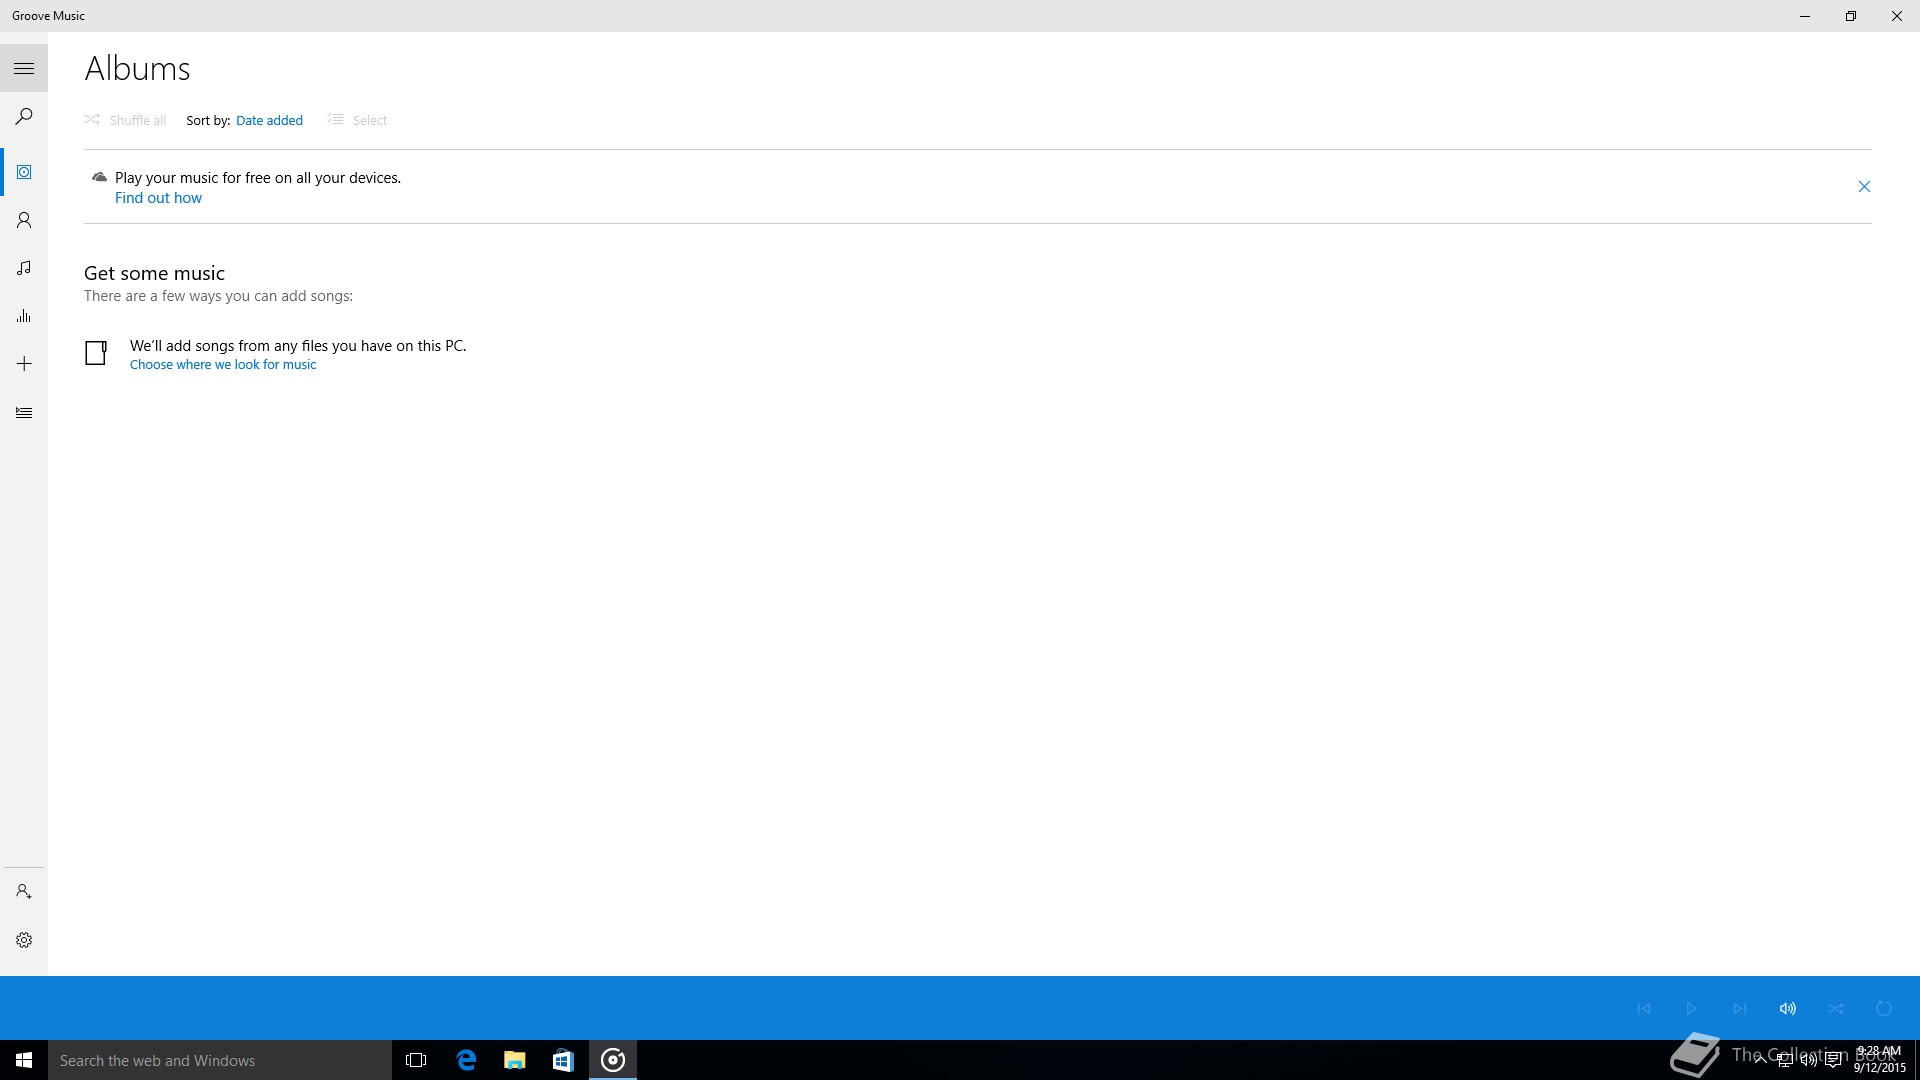The width and height of the screenshot is (1920, 1080).
Task: Click the Shuffle all button
Action: tap(126, 120)
